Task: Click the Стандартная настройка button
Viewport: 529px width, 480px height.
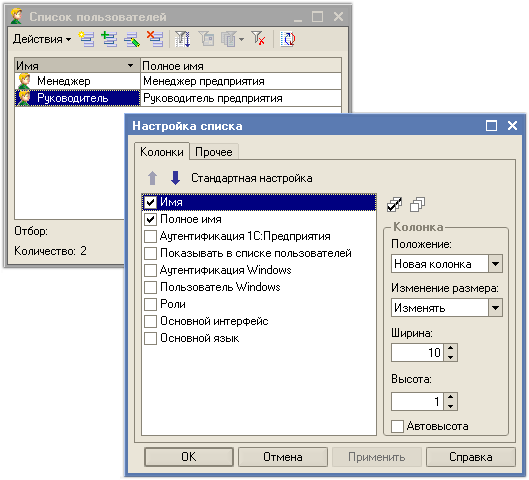Action: (x=252, y=178)
